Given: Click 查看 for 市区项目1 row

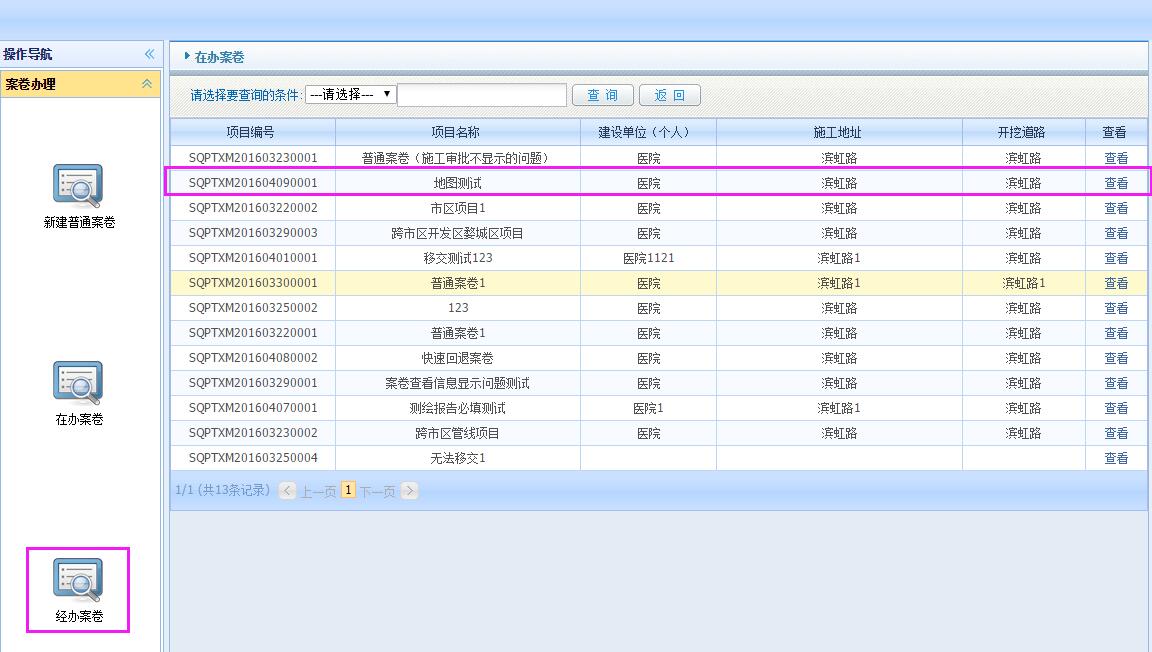Looking at the screenshot, I should [x=1116, y=208].
